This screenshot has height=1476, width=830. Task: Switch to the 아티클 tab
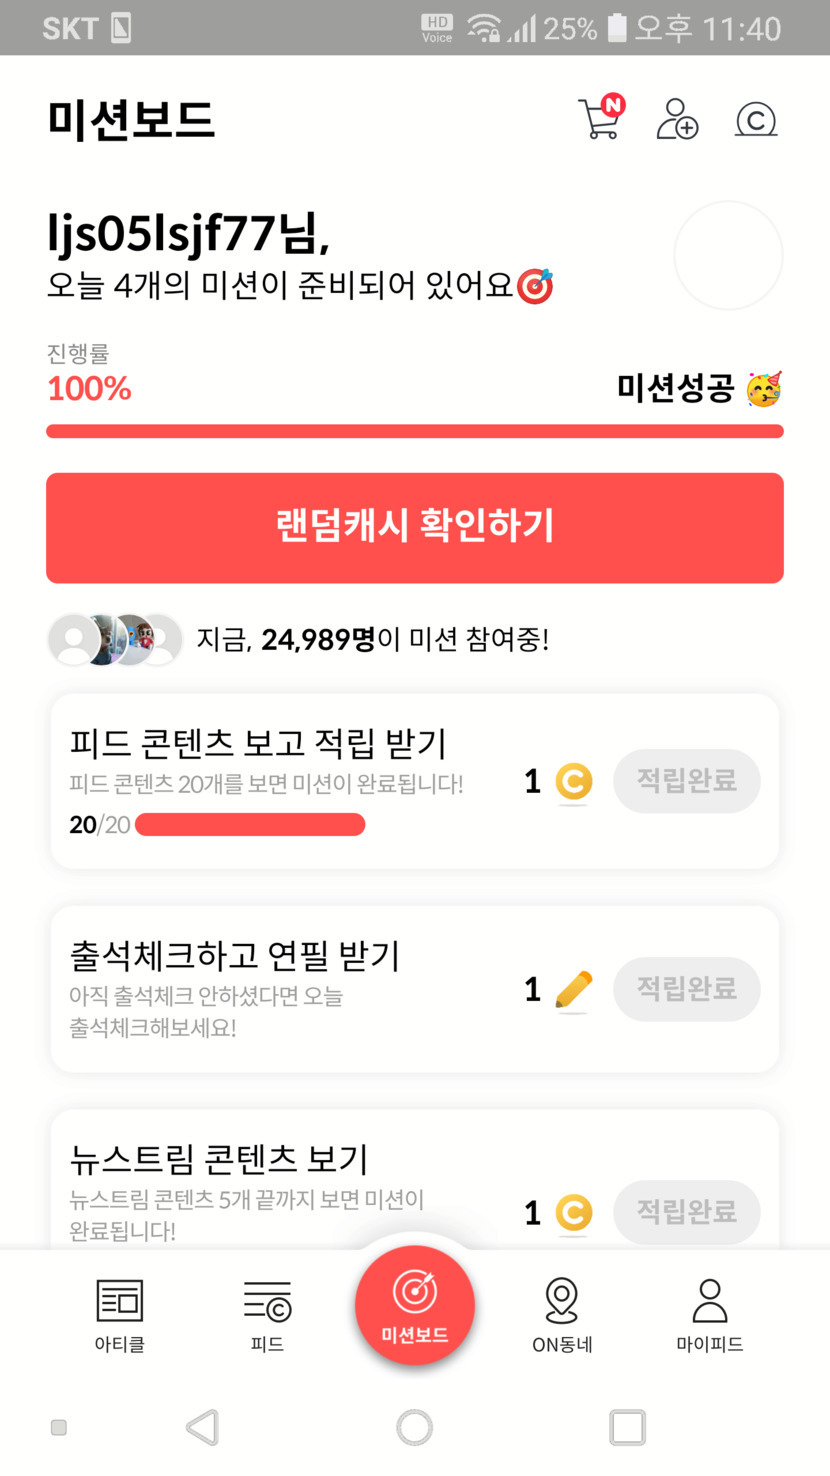(120, 1315)
